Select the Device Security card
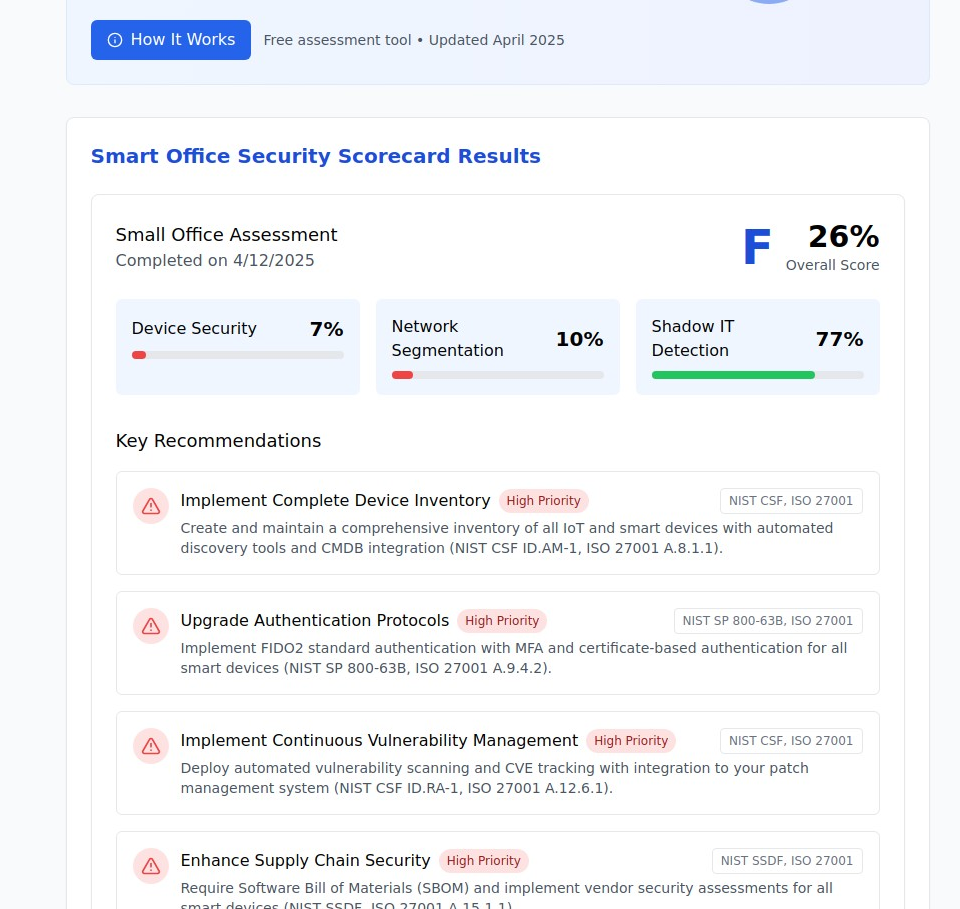This screenshot has height=909, width=960. (237, 347)
